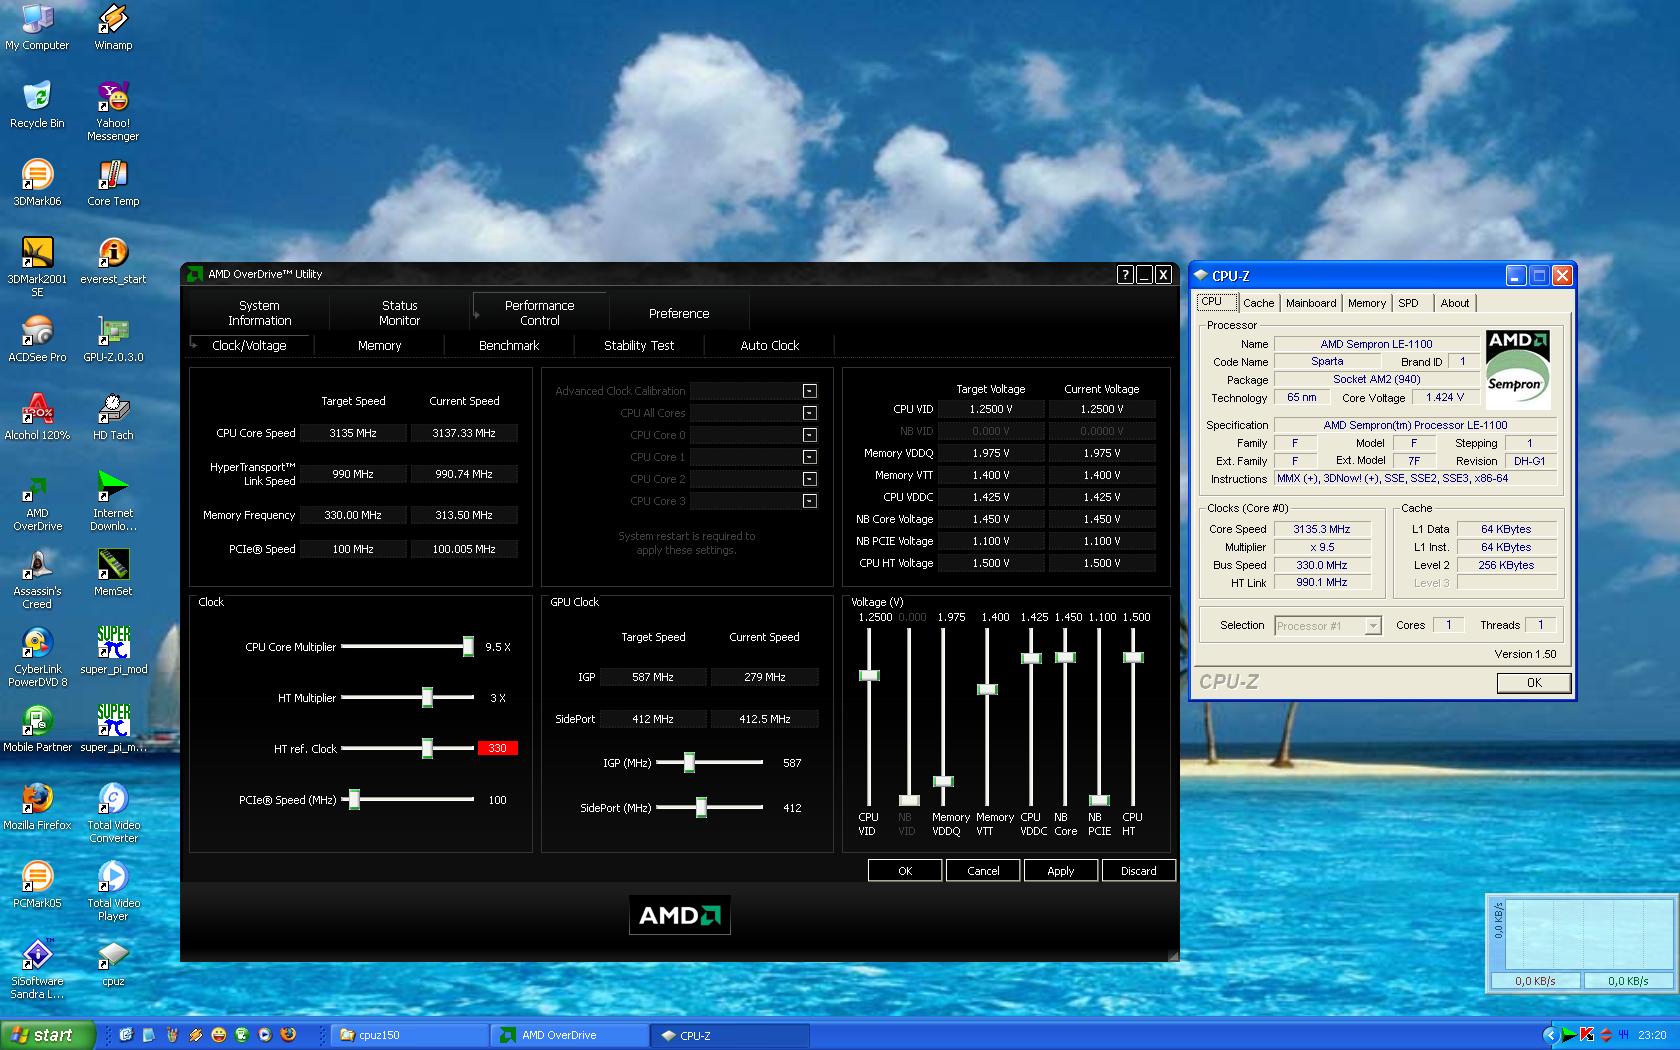The width and height of the screenshot is (1680, 1050).
Task: Click OK in AMD OverDrive
Action: (x=905, y=871)
